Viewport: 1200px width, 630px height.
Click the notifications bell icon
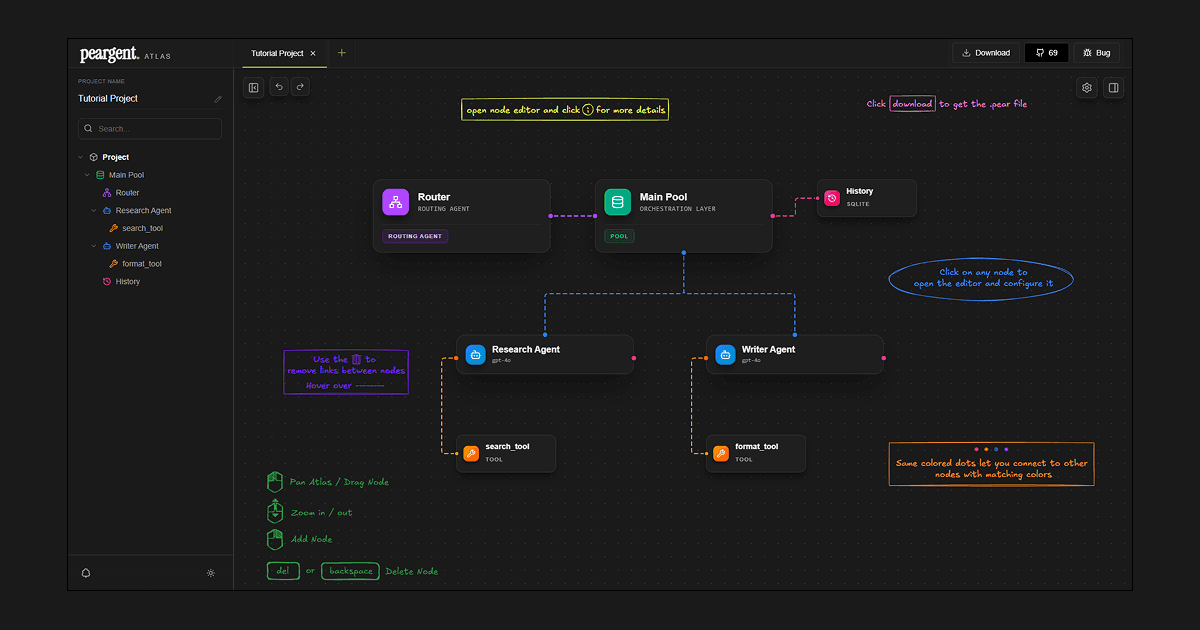[86, 573]
